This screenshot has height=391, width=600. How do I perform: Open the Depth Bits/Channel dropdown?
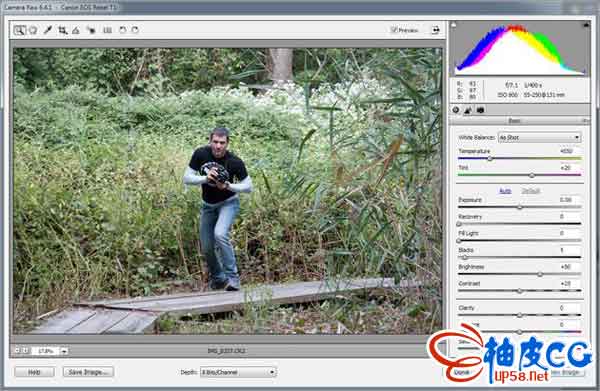[238, 372]
